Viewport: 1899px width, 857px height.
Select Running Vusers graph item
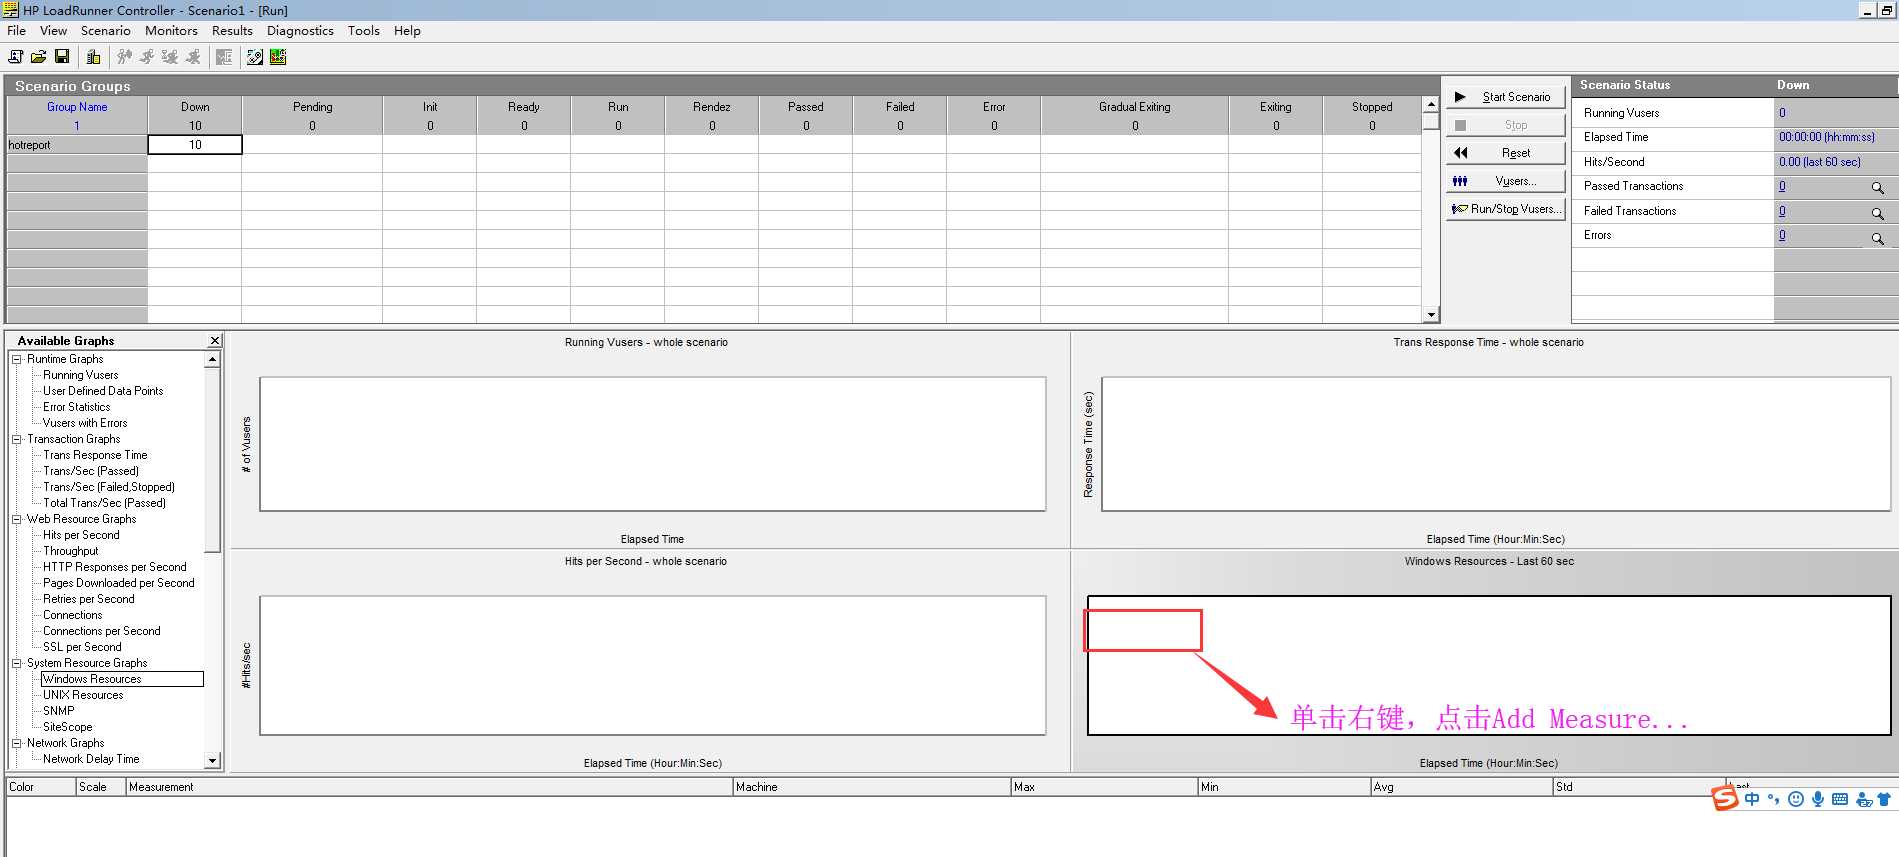[x=81, y=375]
